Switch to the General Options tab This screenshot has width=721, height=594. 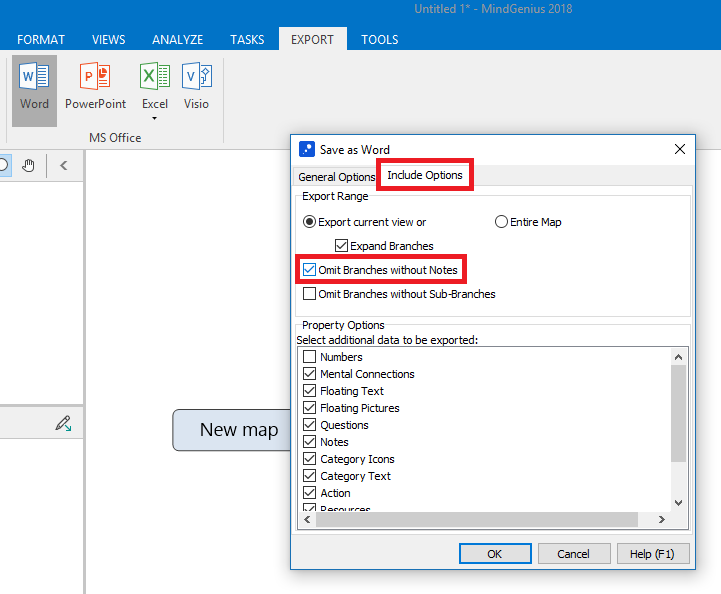click(x=337, y=177)
